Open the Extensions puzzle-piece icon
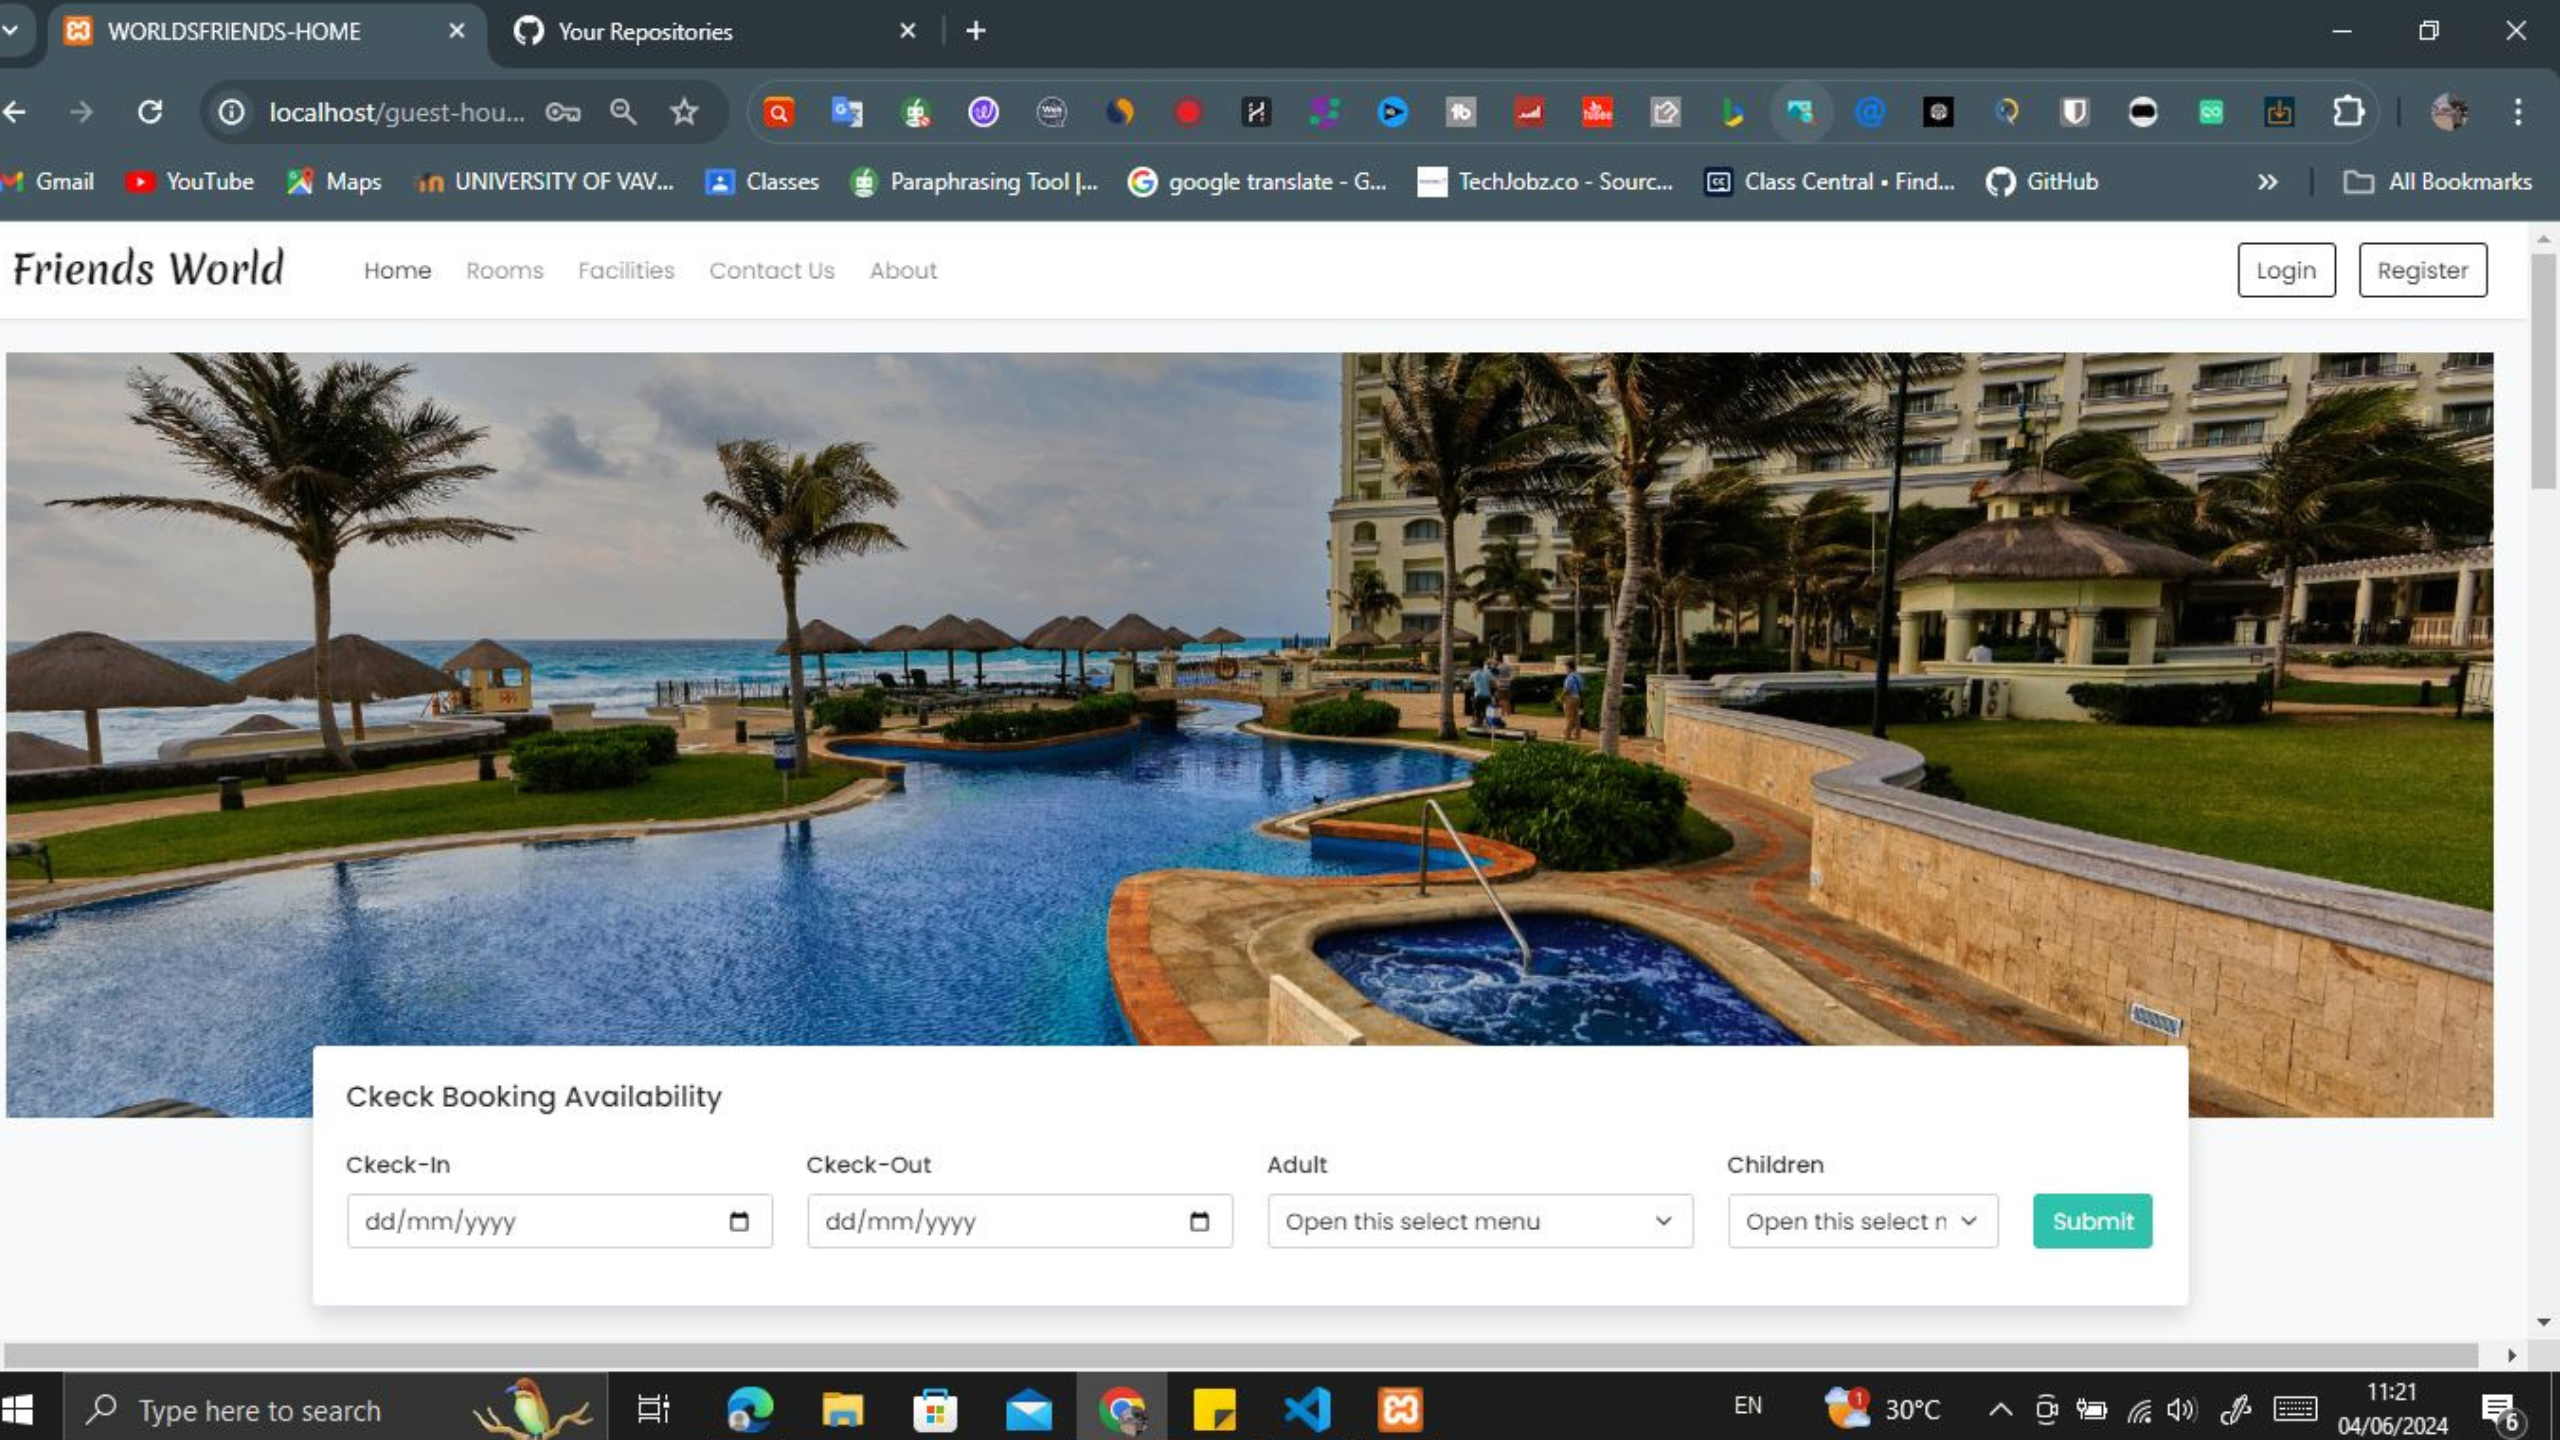Viewport: 2560px width, 1440px height. pyautogui.click(x=2347, y=112)
